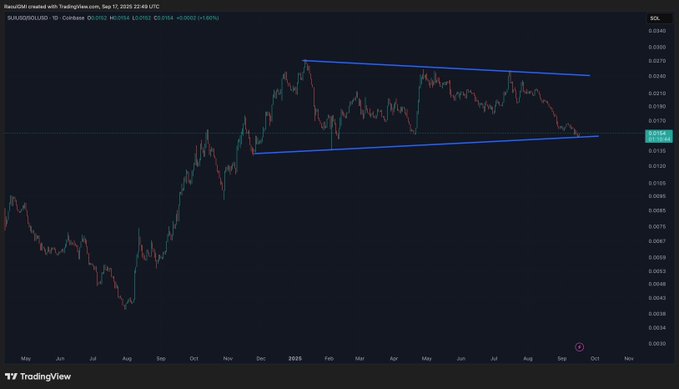Screen dimensions: 679x389
Task: Click the 0.0095 price axis label
Action: click(656, 196)
